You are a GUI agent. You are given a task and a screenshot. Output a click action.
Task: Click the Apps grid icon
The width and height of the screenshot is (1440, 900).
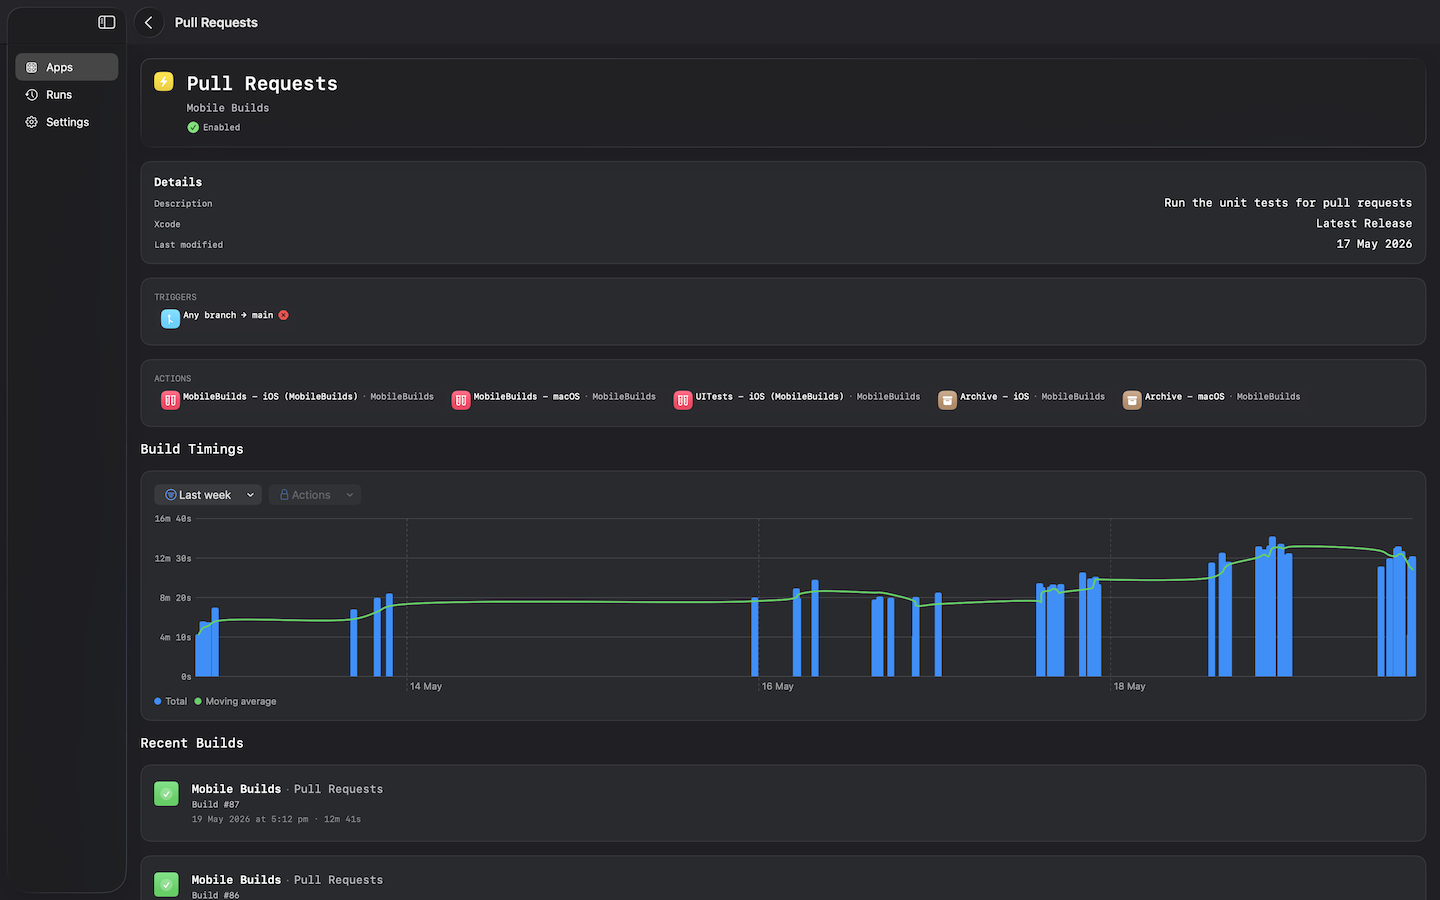tap(32, 67)
